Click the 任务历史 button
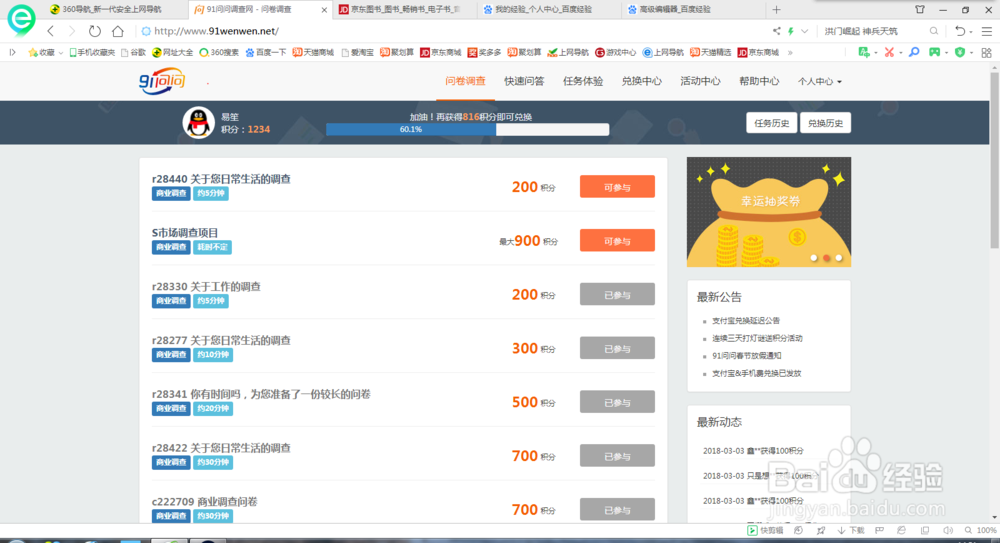Viewport: 1000px width, 543px height. (772, 123)
